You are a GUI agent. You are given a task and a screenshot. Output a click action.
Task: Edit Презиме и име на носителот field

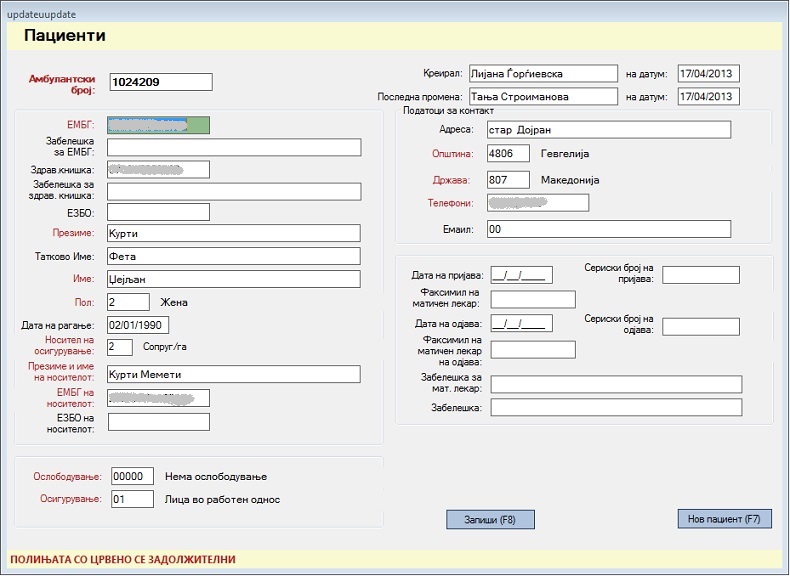point(234,374)
